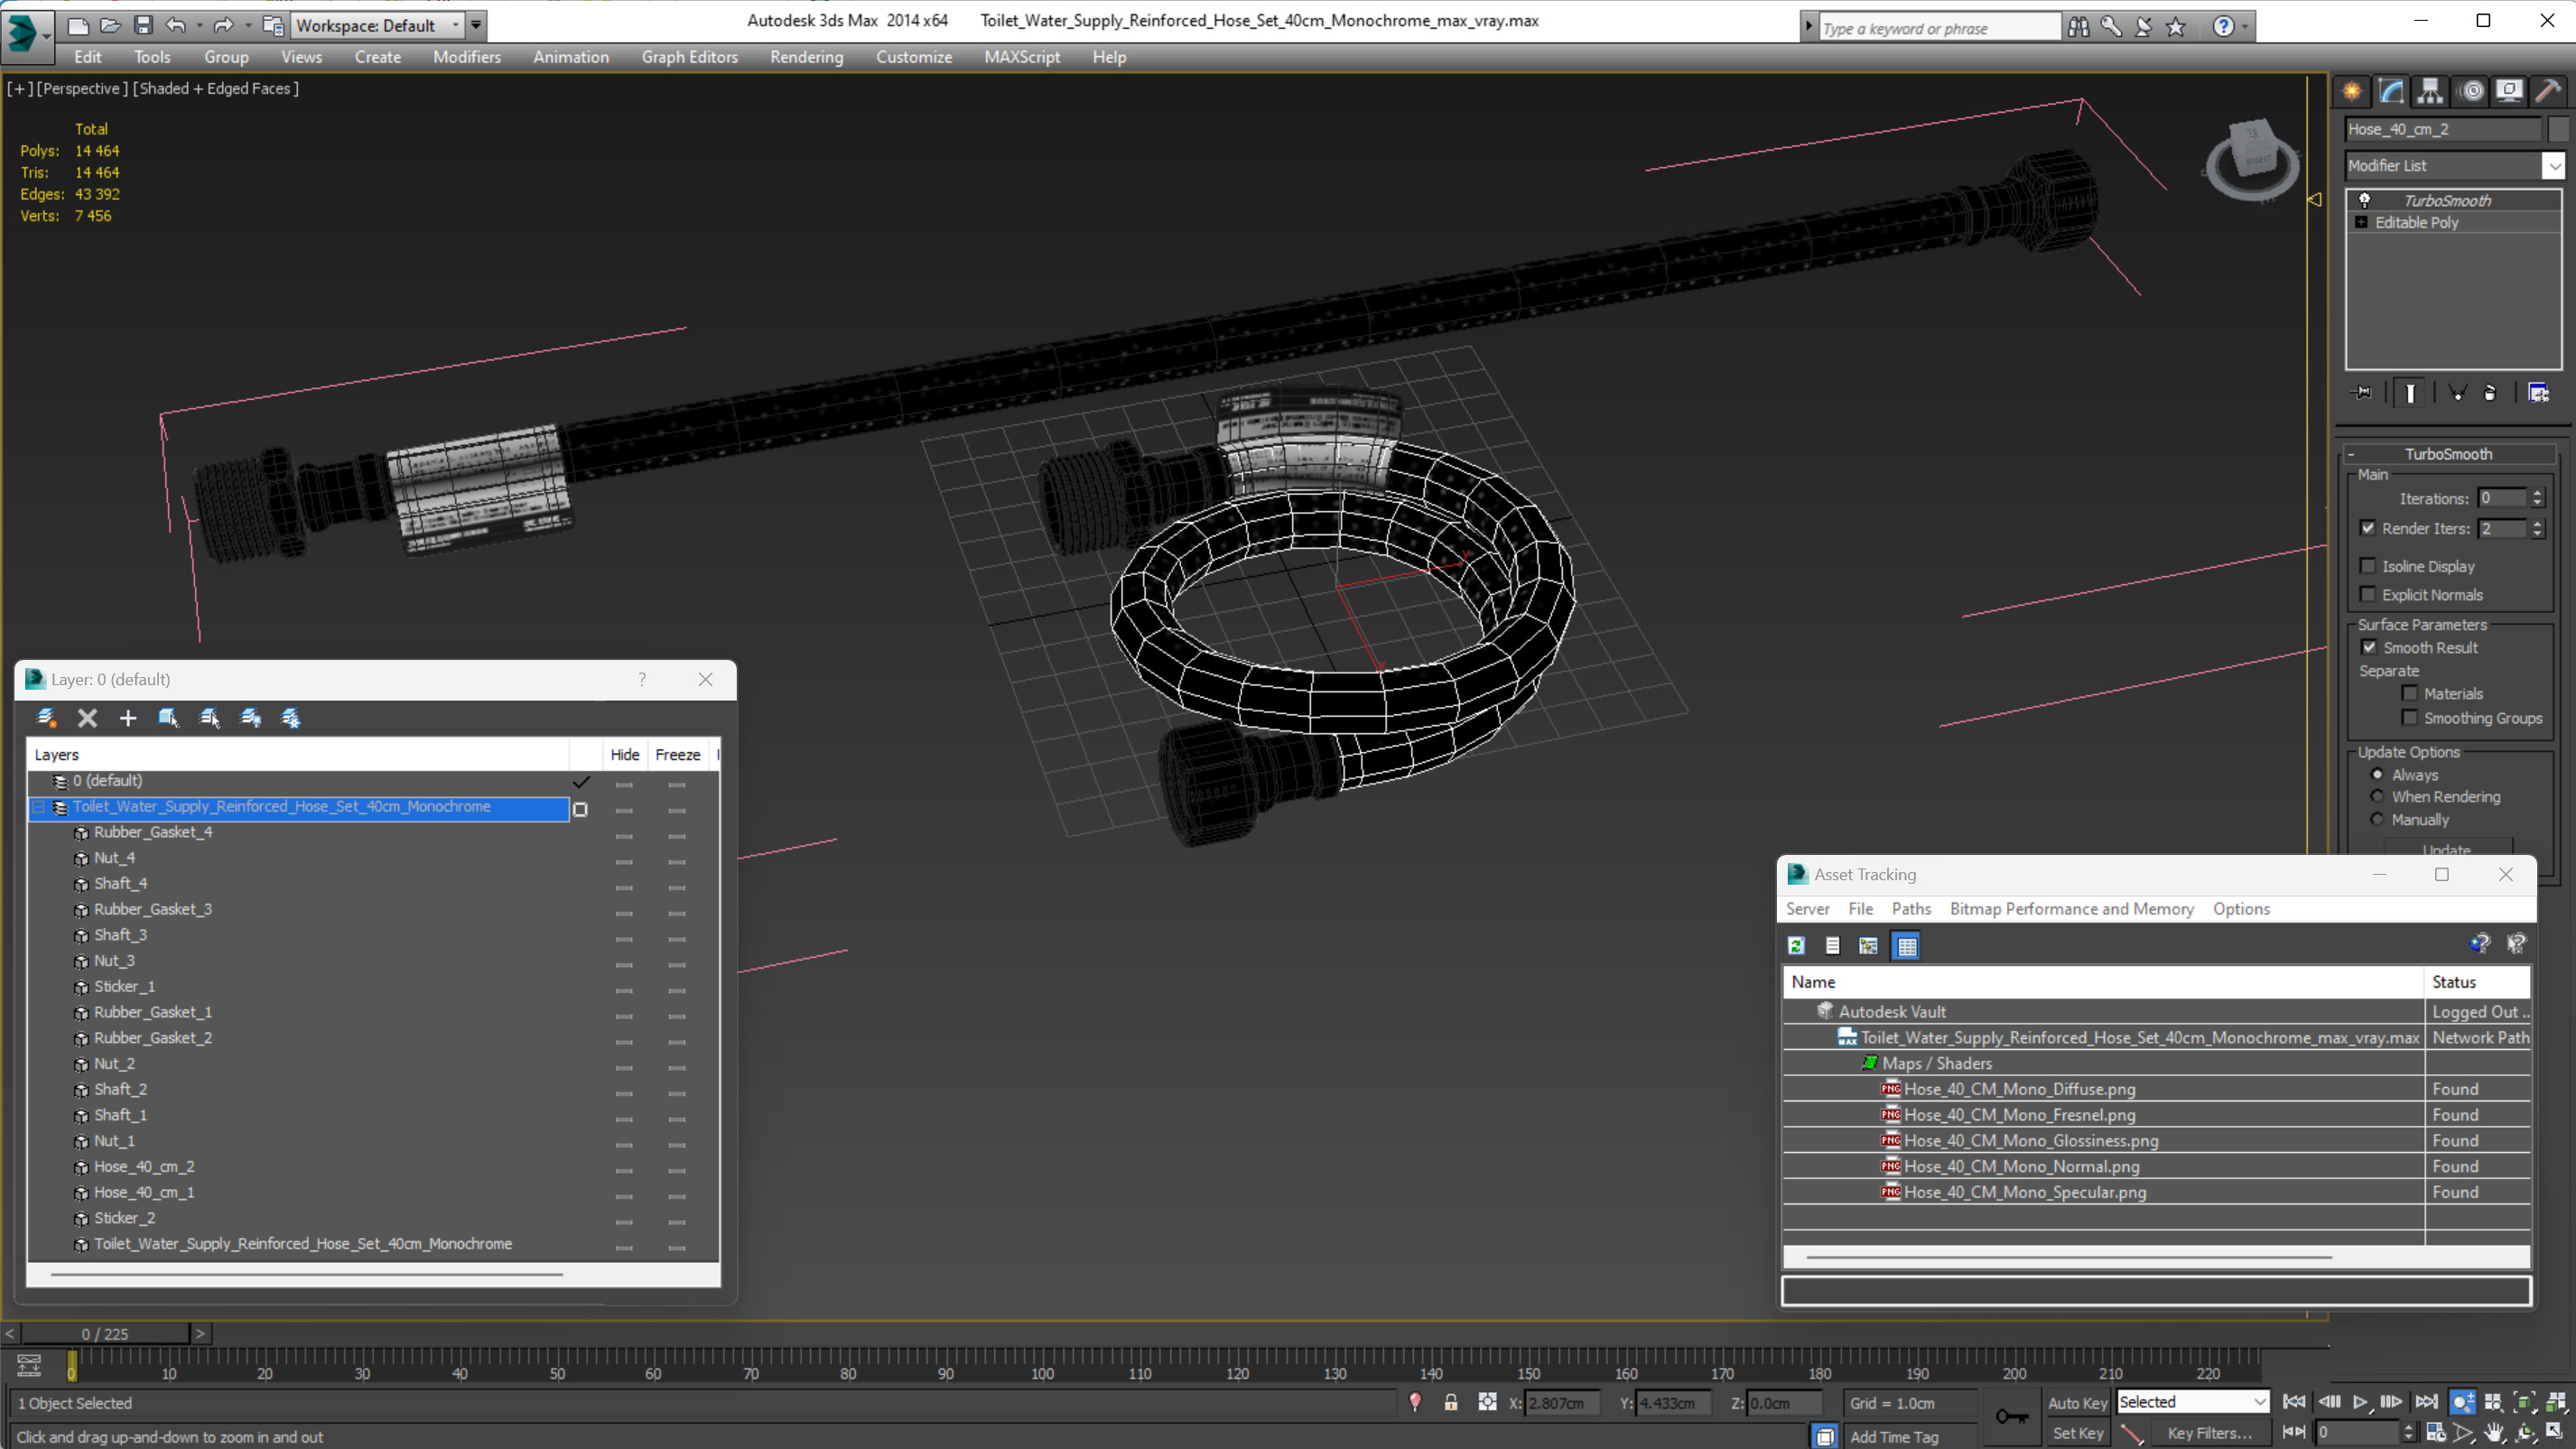Click the Undo arrow icon
Image resolution: width=2576 pixels, height=1449 pixels.
click(176, 25)
